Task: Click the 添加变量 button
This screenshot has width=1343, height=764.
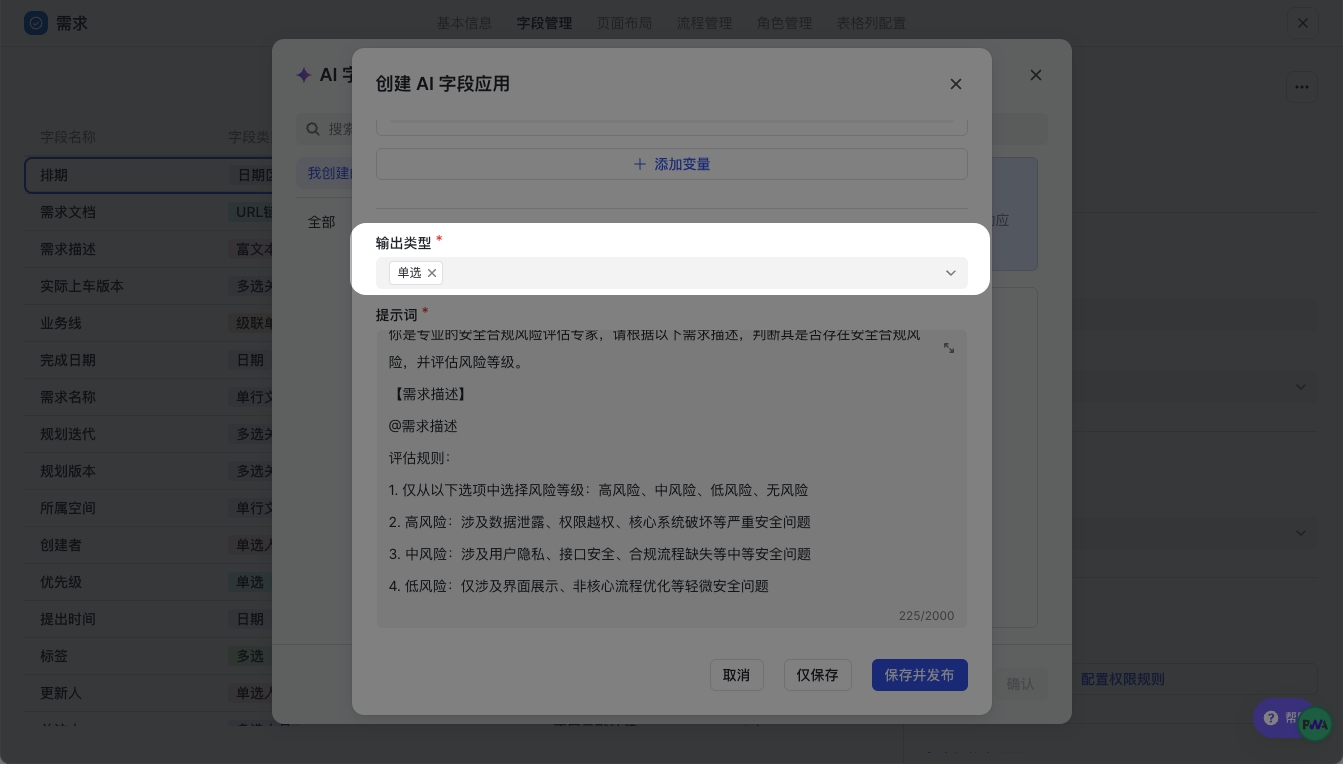Action: 672,164
